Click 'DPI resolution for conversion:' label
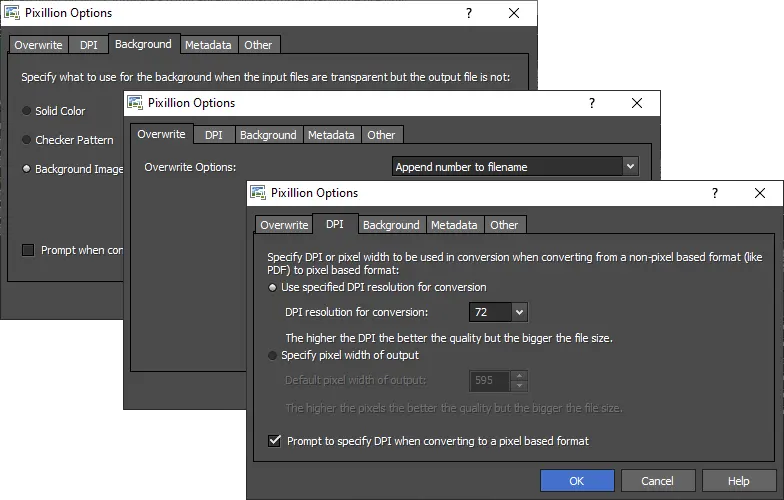The height and width of the screenshot is (500, 784). click(x=356, y=312)
